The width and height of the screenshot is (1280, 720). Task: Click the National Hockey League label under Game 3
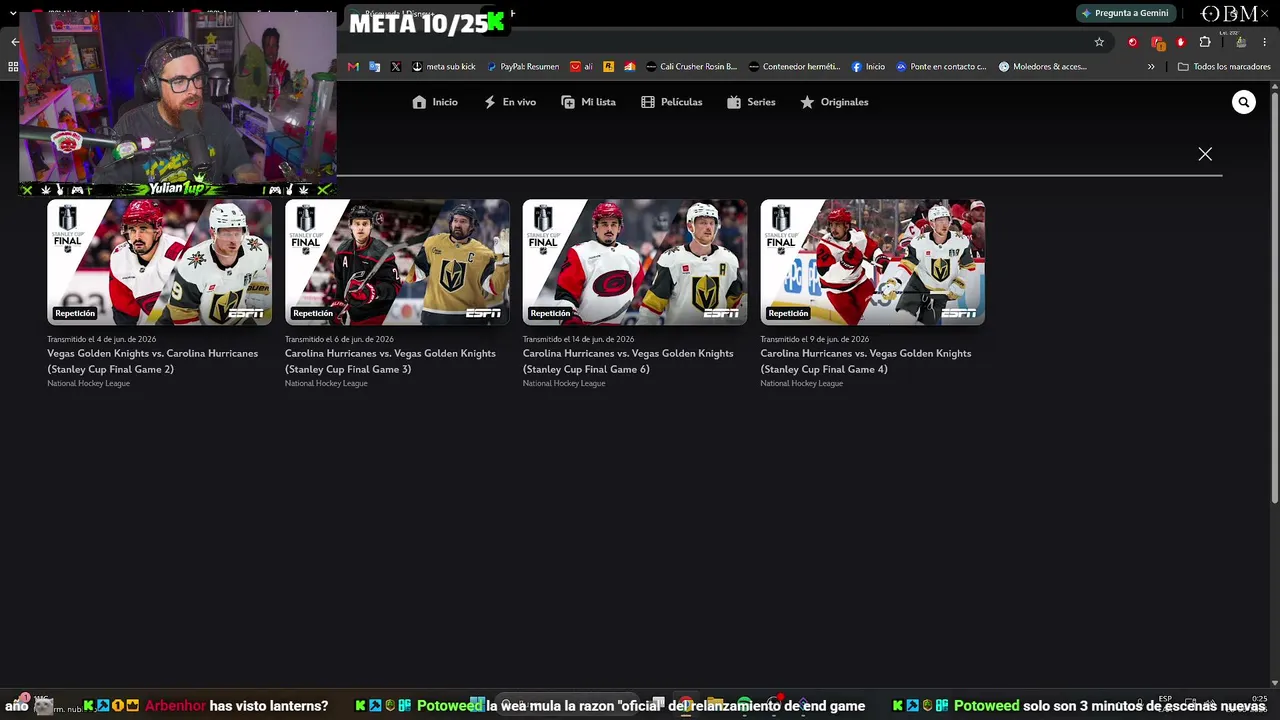(326, 384)
